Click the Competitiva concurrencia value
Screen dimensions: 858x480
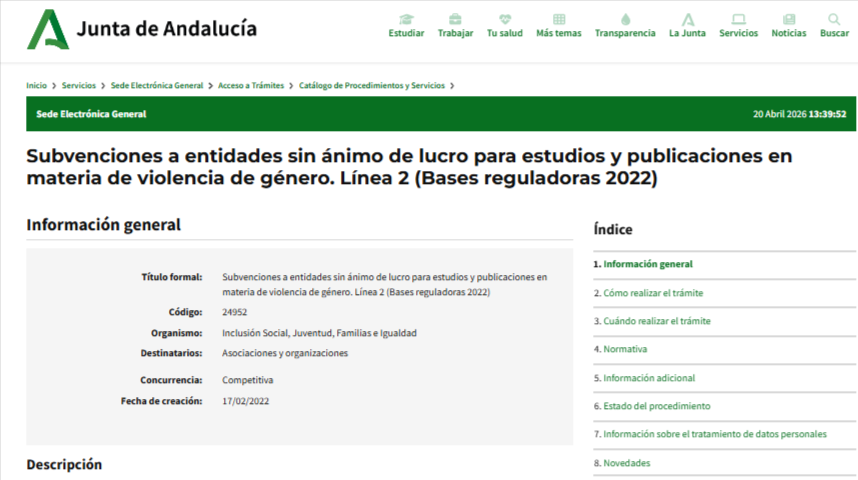coord(247,380)
